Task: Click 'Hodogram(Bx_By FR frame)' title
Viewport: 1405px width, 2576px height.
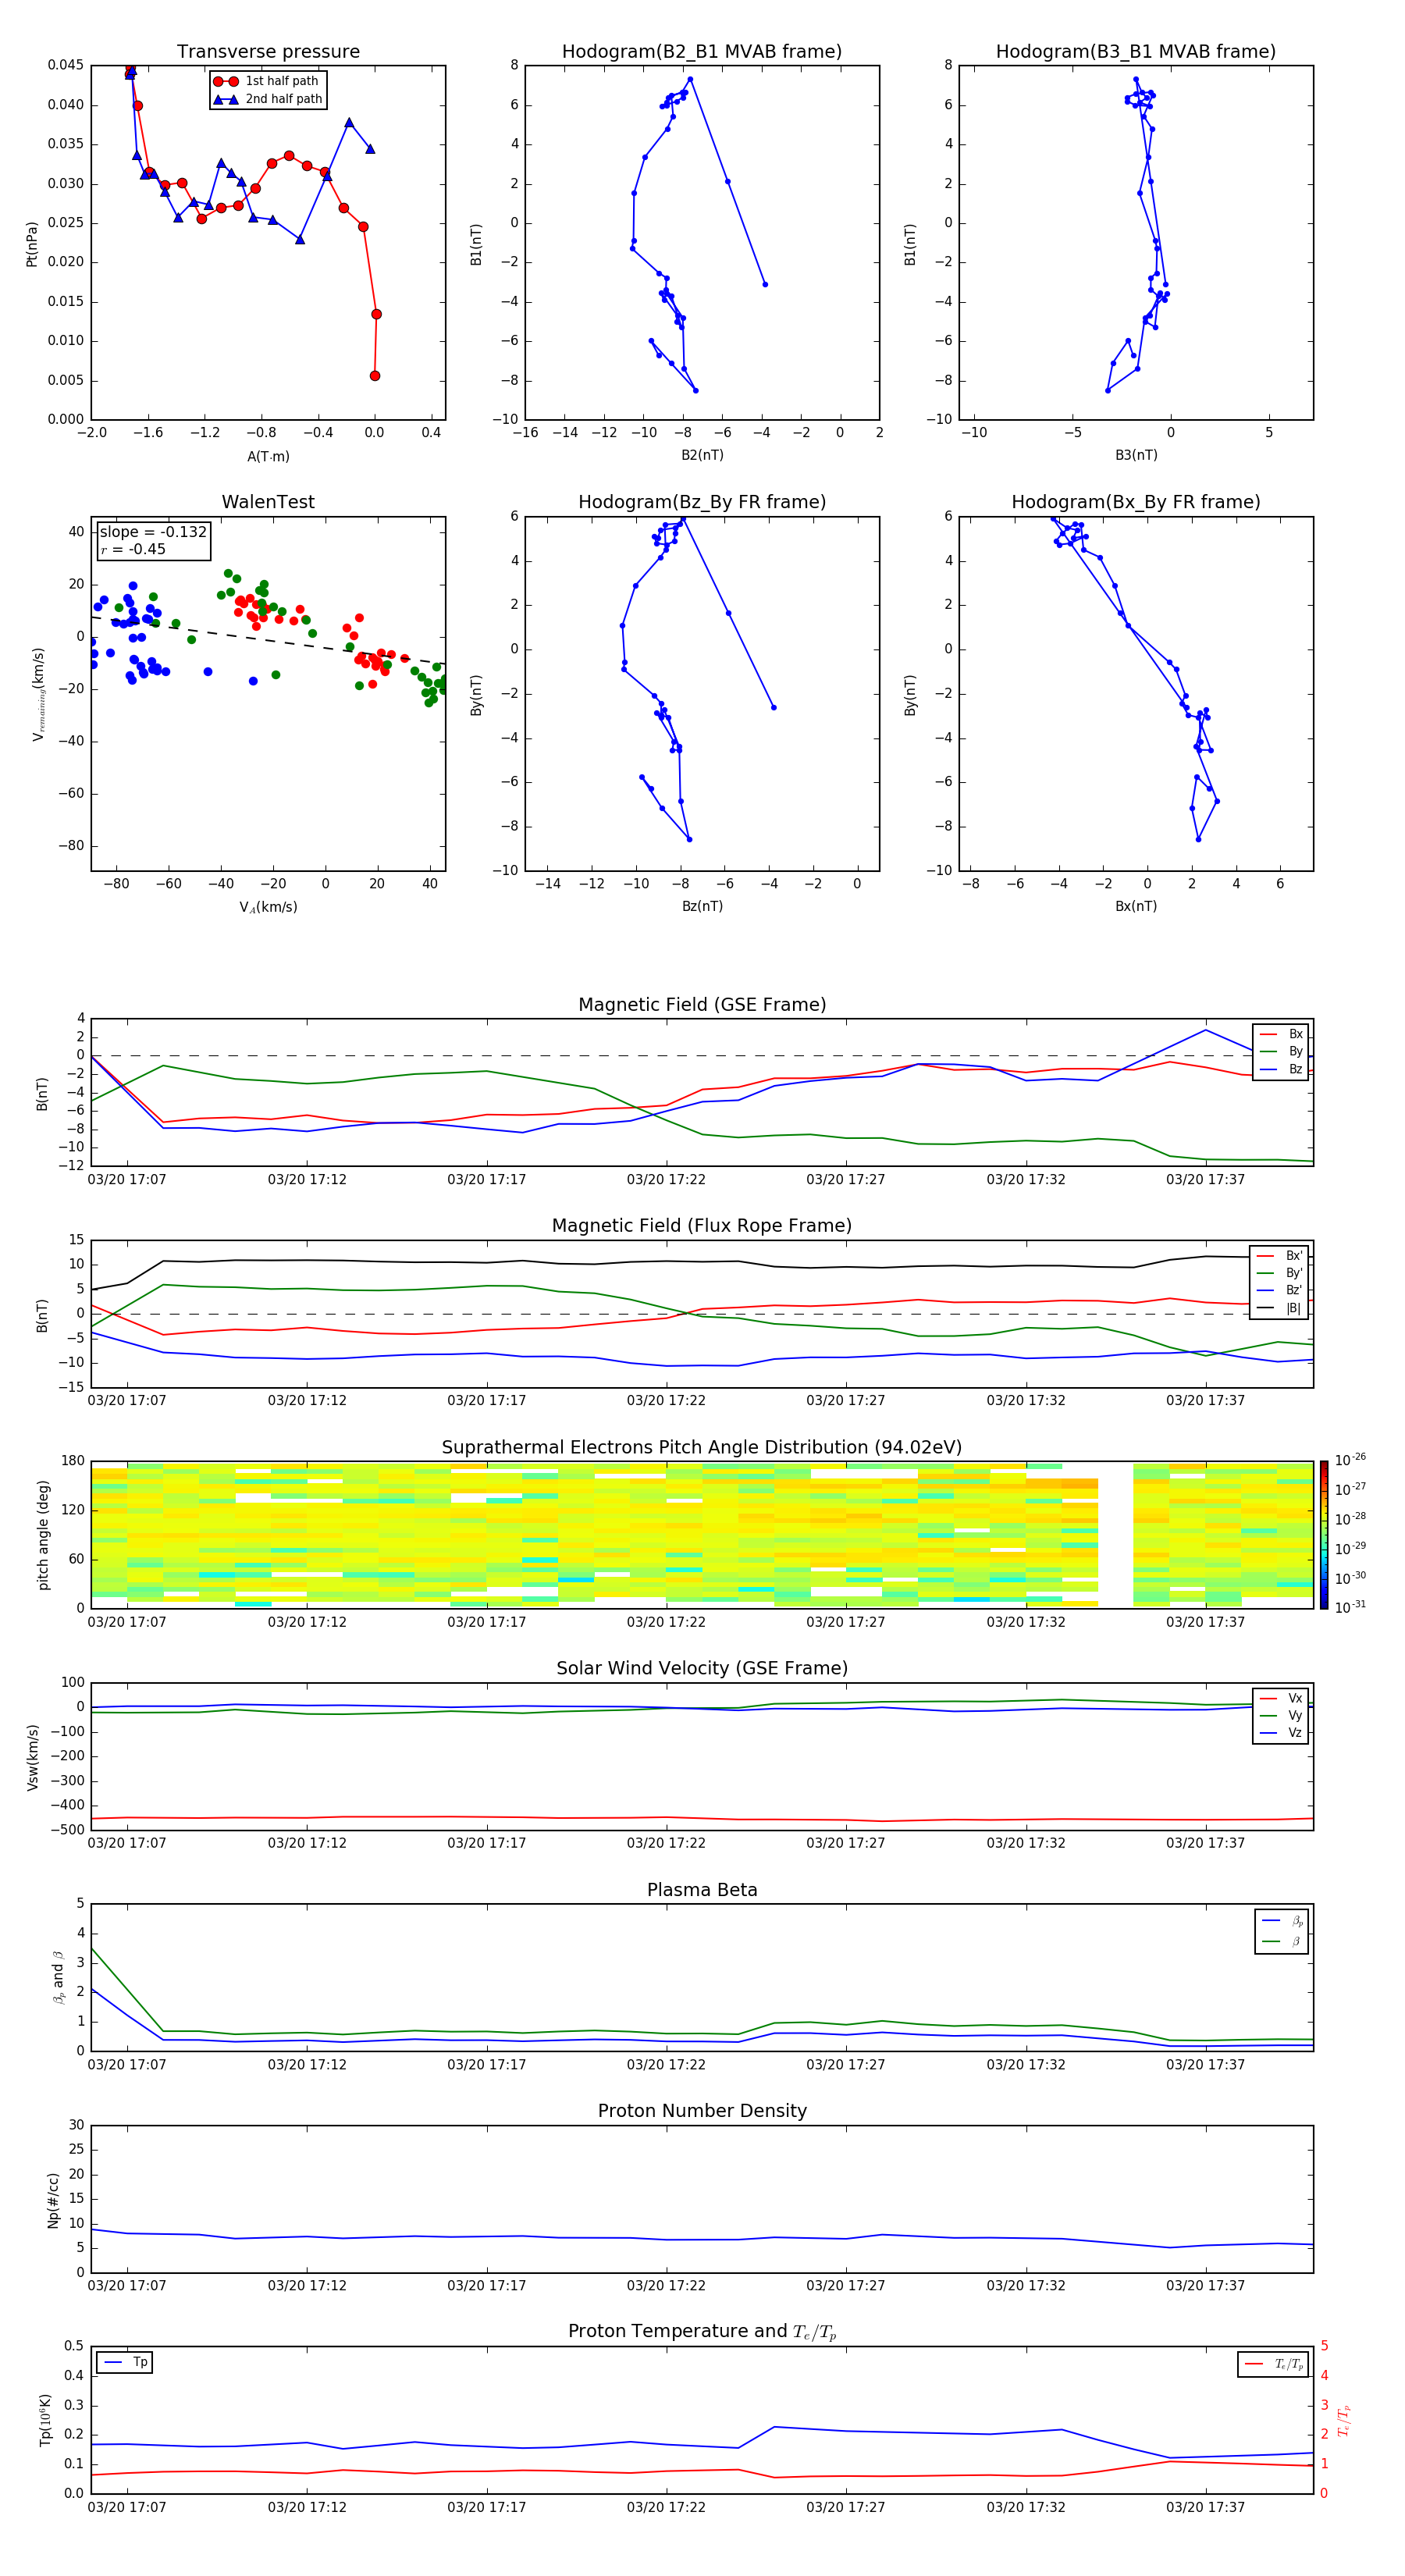Action: (x=1136, y=502)
